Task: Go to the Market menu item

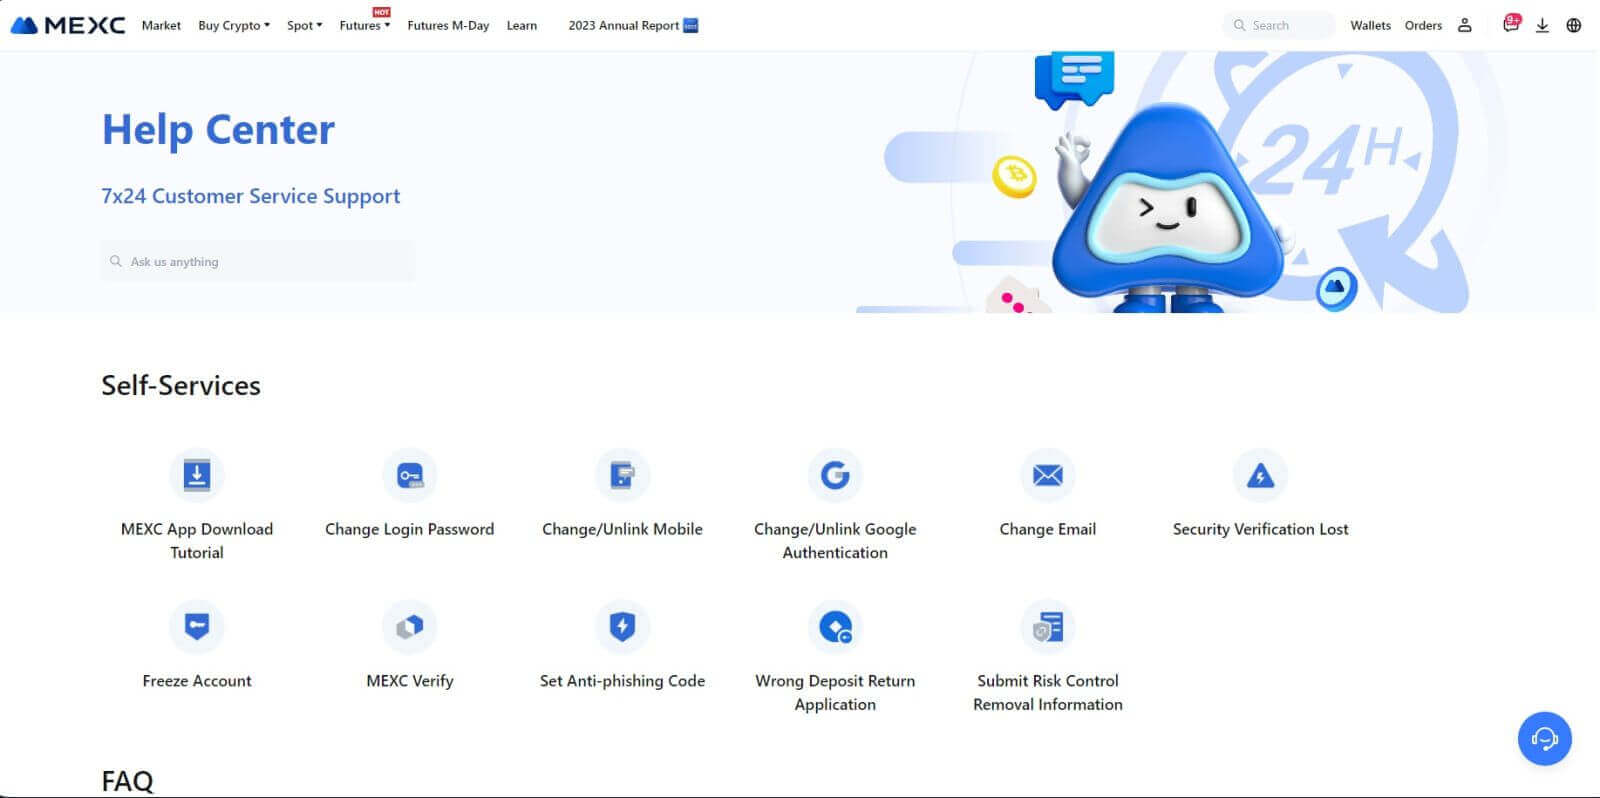Action: point(161,25)
